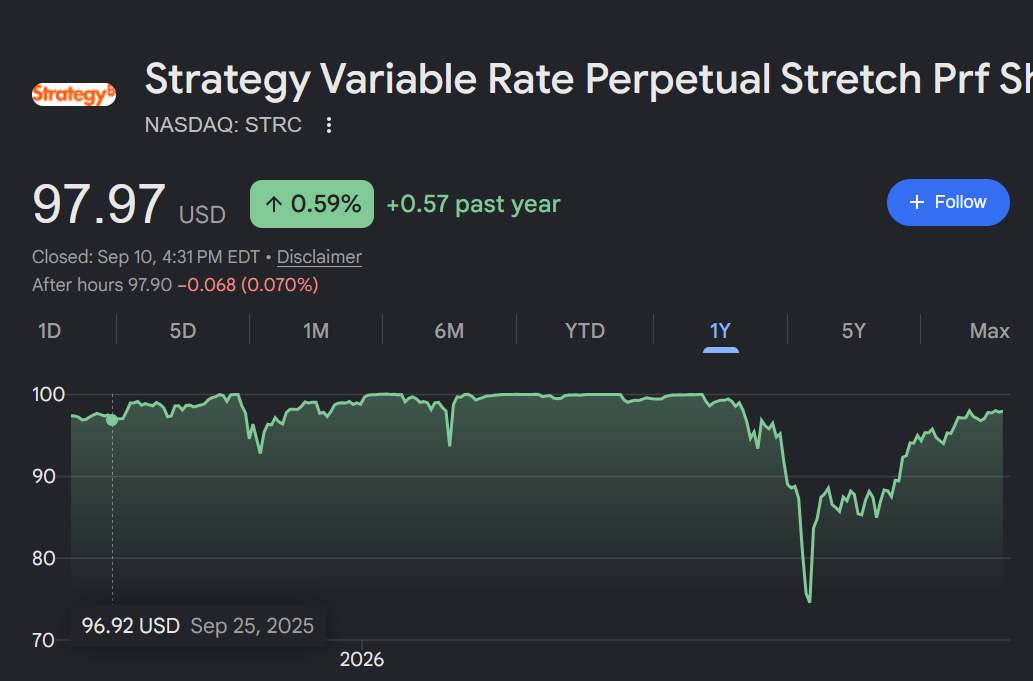The image size is (1033, 681).
Task: Select the 1Y time range tab
Action: point(720,331)
